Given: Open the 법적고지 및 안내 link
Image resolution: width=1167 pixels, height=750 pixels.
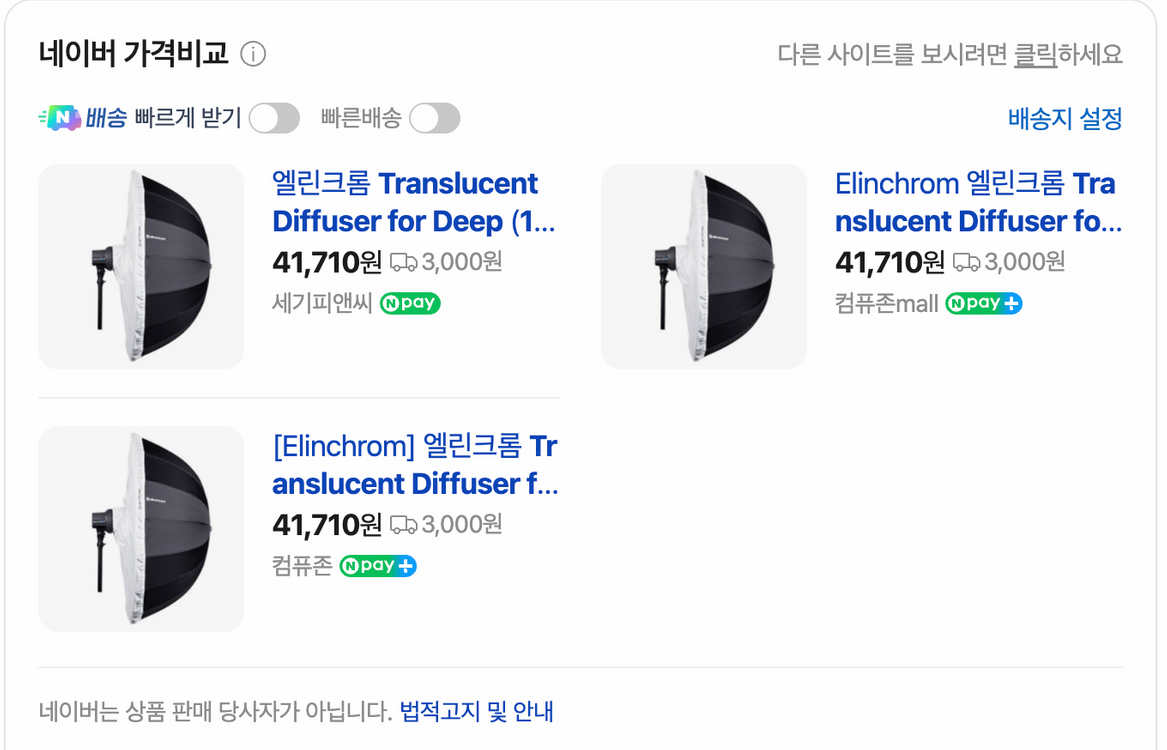Looking at the screenshot, I should point(480,712).
